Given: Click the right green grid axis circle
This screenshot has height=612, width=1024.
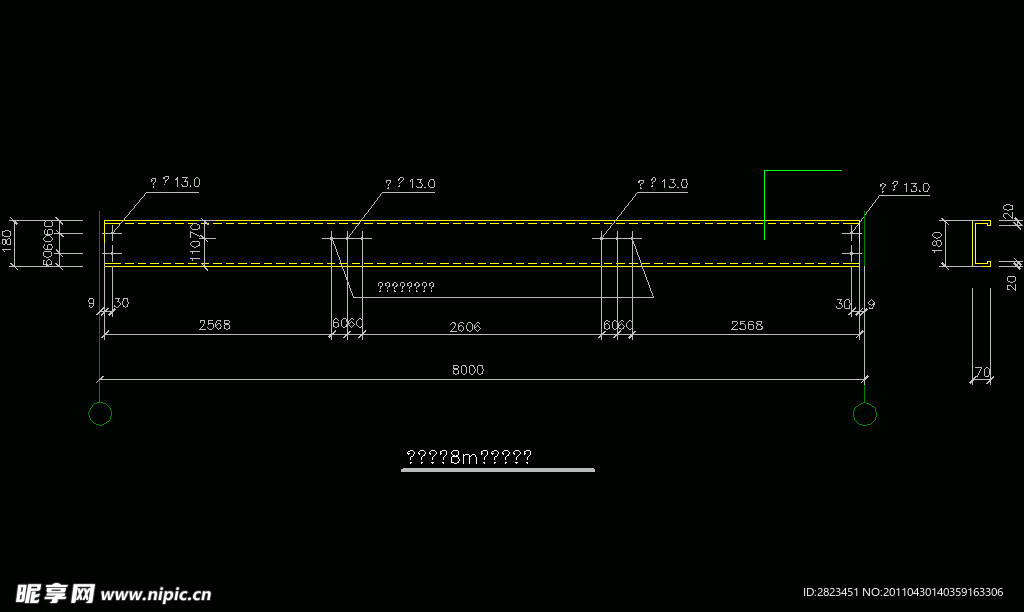Looking at the screenshot, I should (x=865, y=414).
